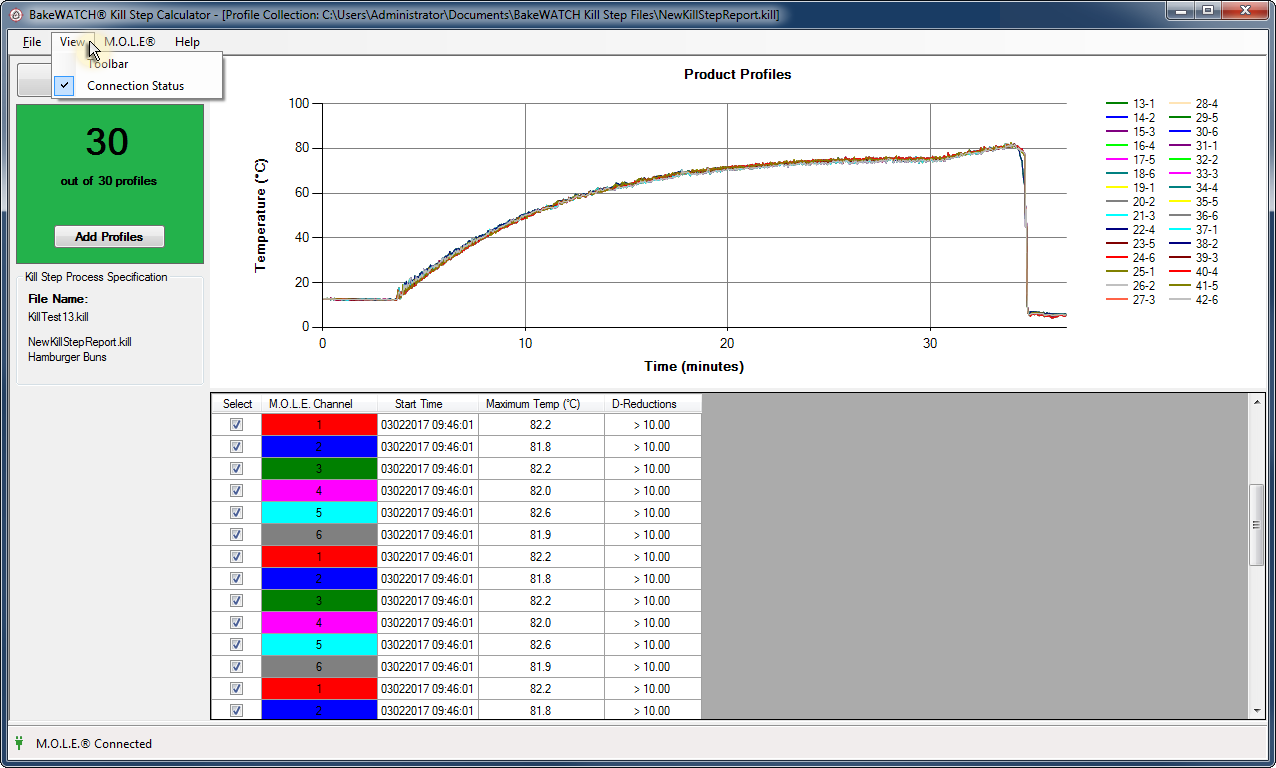The image size is (1276, 768).
Task: Click the 42-6 legend line marker
Action: click(1180, 300)
